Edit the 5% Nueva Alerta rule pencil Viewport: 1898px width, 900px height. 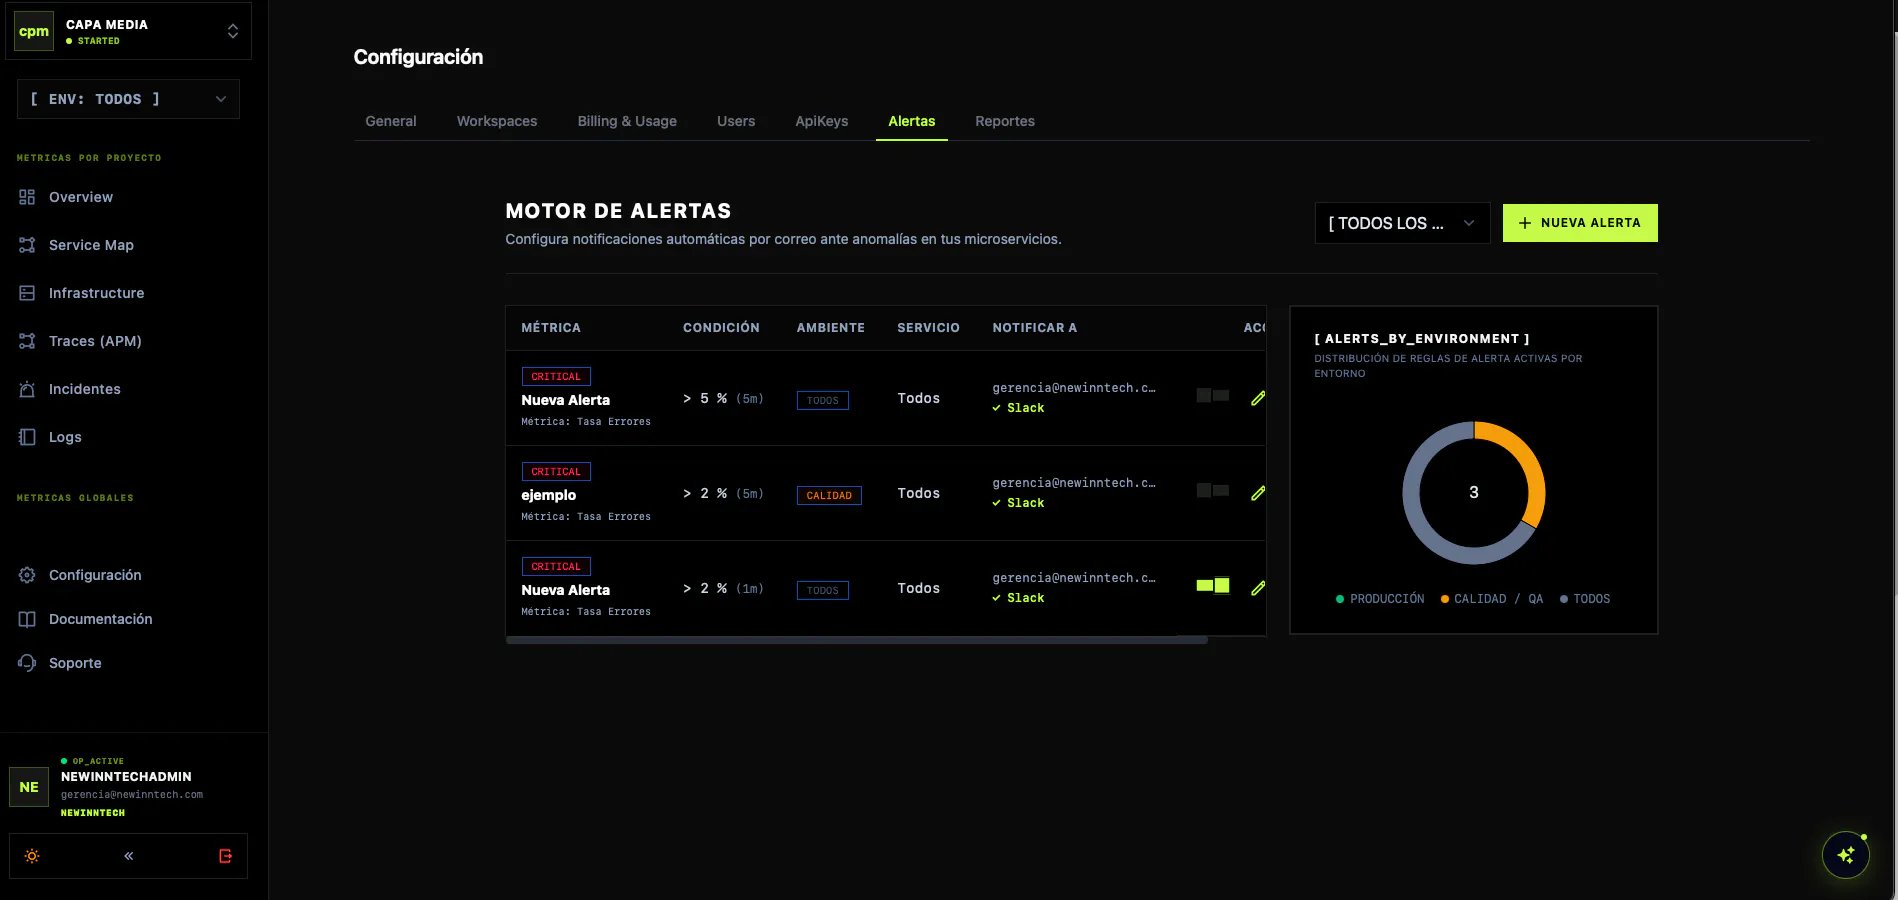(1258, 398)
